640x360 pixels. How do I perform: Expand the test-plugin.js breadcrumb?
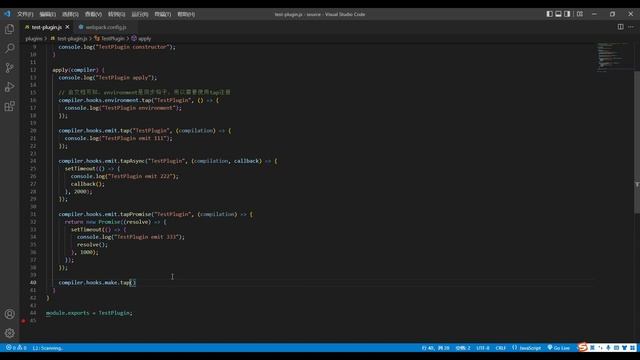(69, 38)
